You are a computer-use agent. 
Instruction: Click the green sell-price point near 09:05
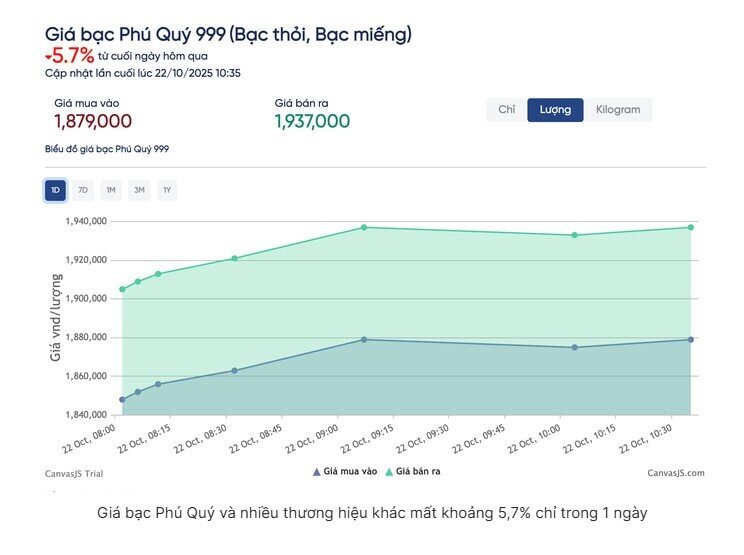364,227
